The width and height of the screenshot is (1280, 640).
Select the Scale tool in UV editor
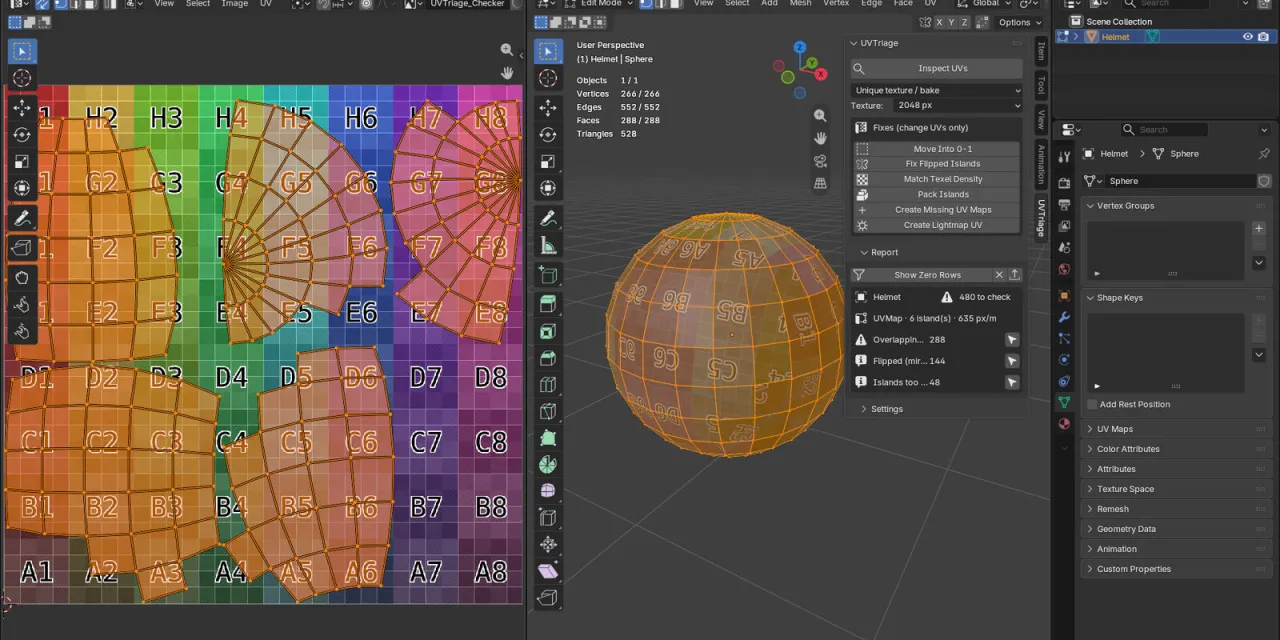22,161
